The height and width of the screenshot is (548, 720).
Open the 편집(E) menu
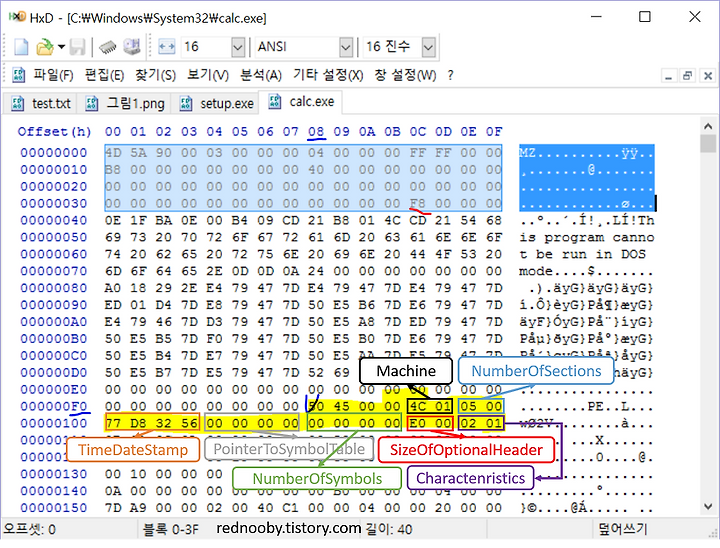104,75
